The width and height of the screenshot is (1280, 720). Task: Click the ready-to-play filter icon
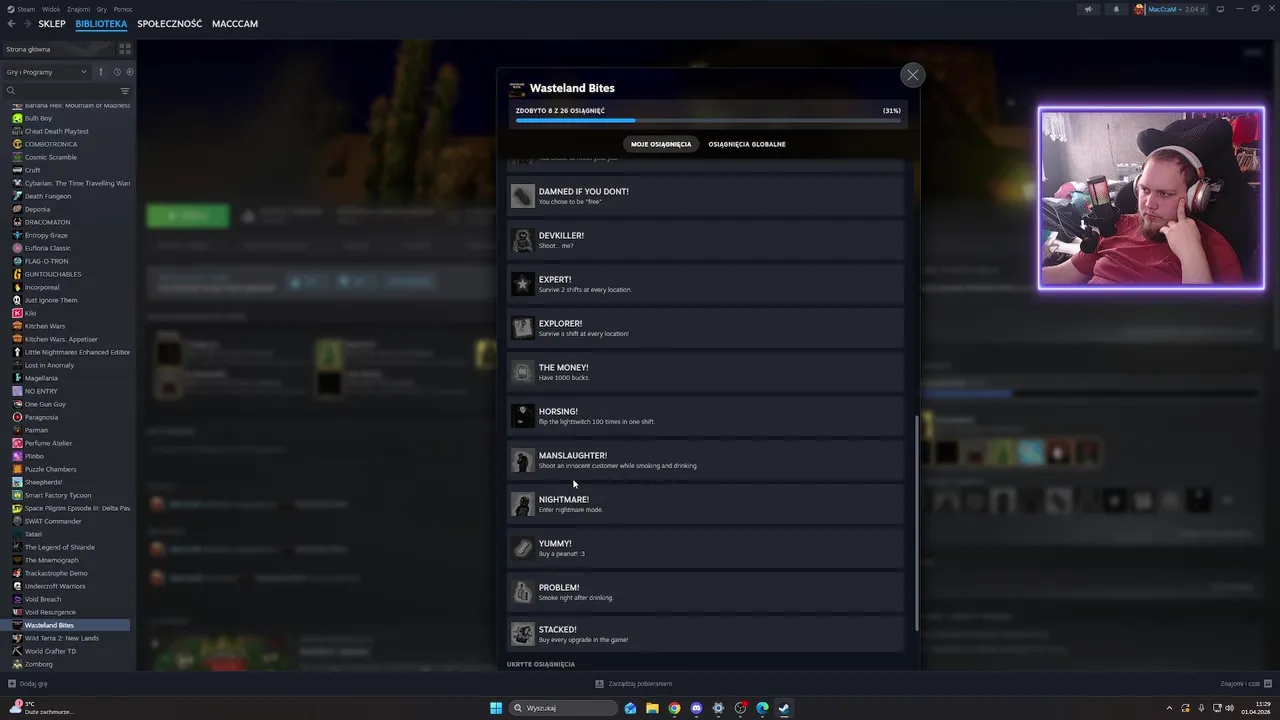pyautogui.click(x=130, y=72)
